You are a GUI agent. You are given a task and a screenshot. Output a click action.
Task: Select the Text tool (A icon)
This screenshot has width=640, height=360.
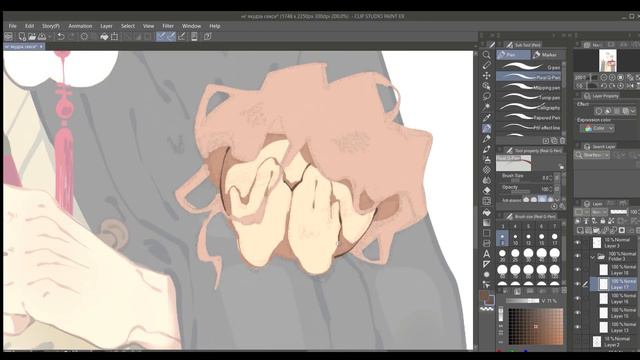point(487,254)
